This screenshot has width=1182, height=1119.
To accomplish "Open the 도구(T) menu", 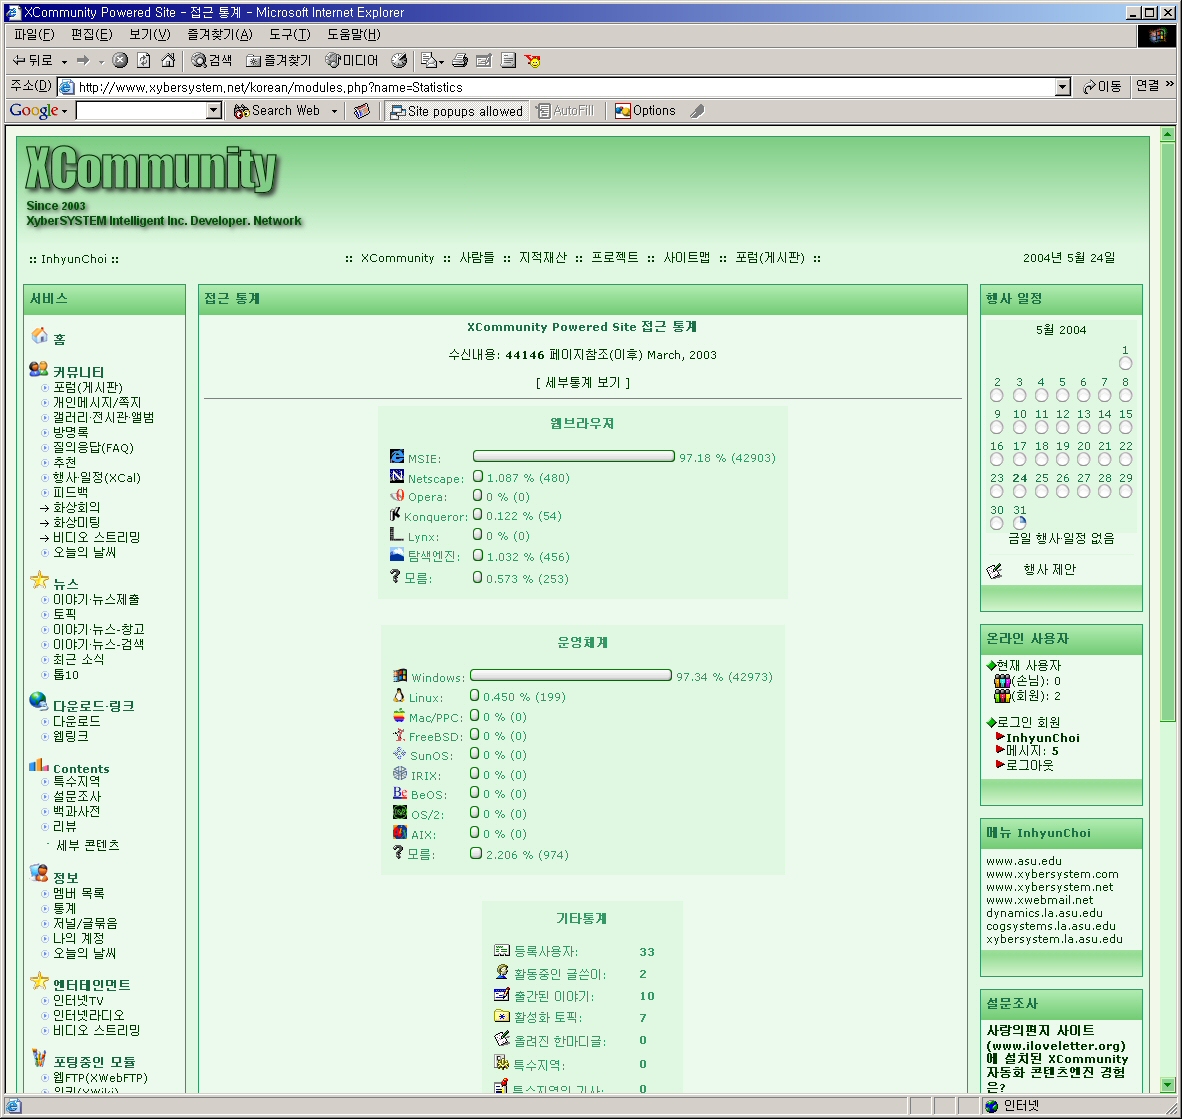I will pos(289,35).
